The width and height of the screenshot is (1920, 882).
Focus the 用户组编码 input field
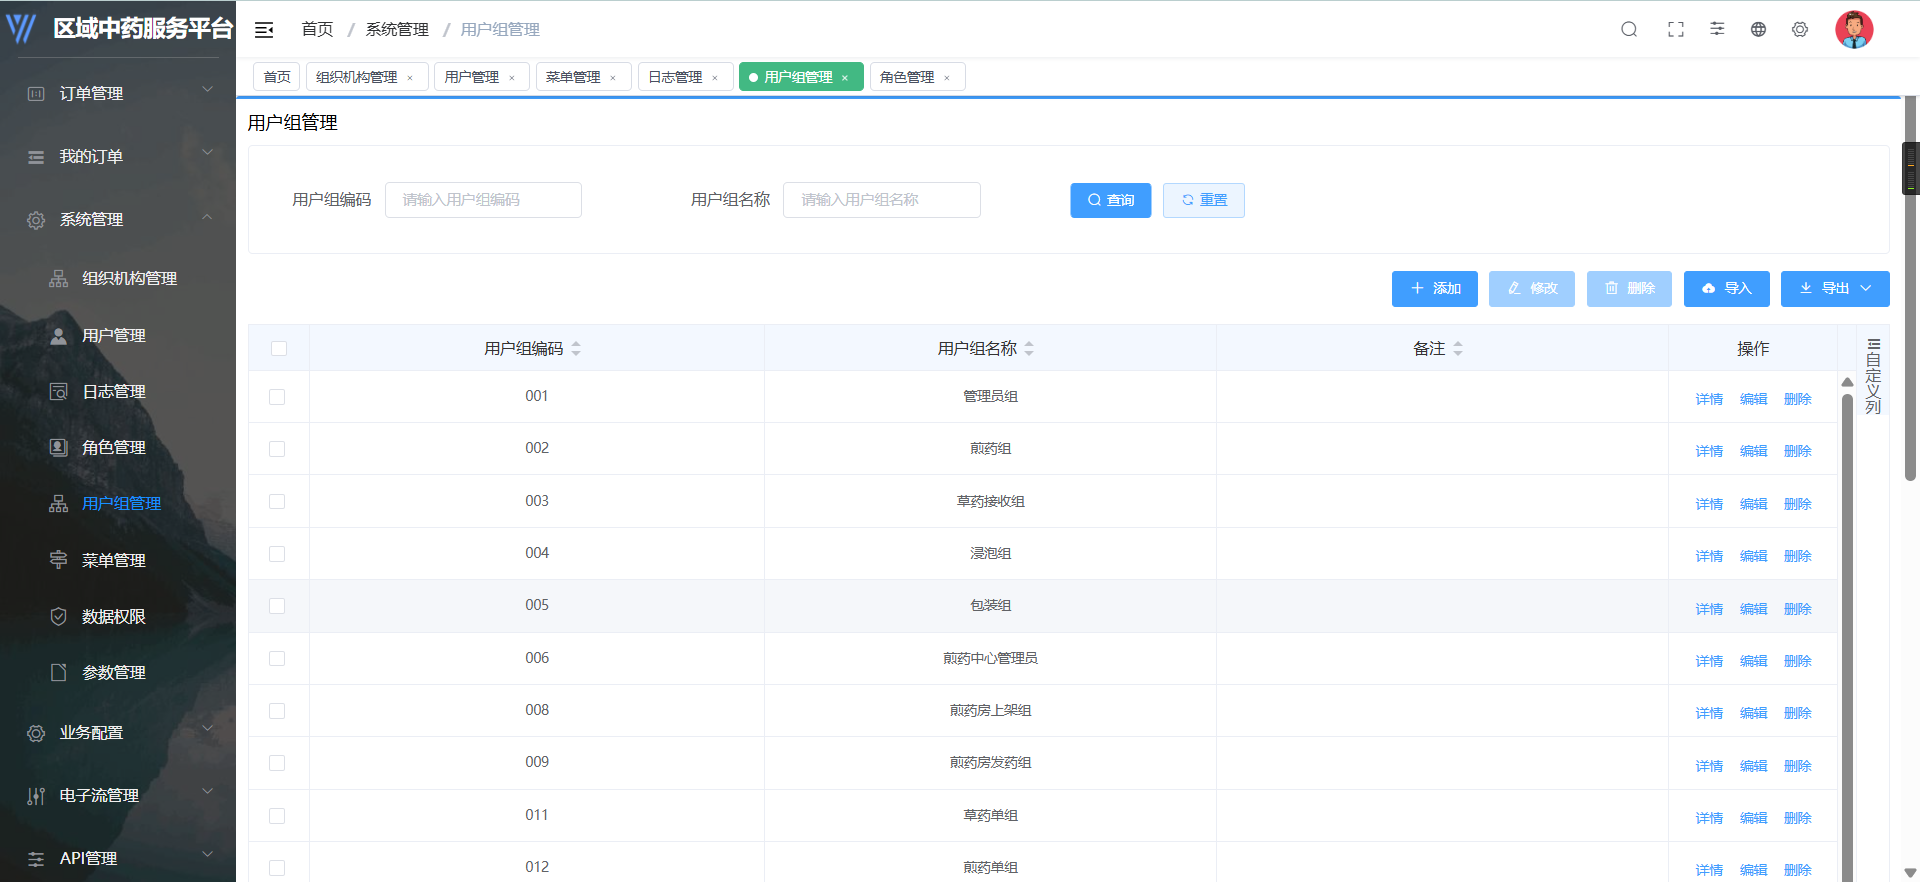tap(483, 200)
